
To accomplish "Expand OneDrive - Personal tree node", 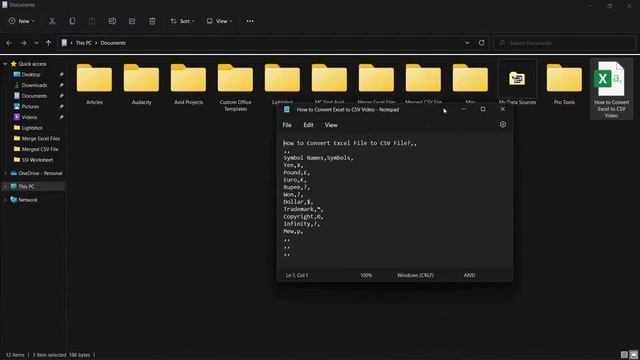I will click(5, 173).
